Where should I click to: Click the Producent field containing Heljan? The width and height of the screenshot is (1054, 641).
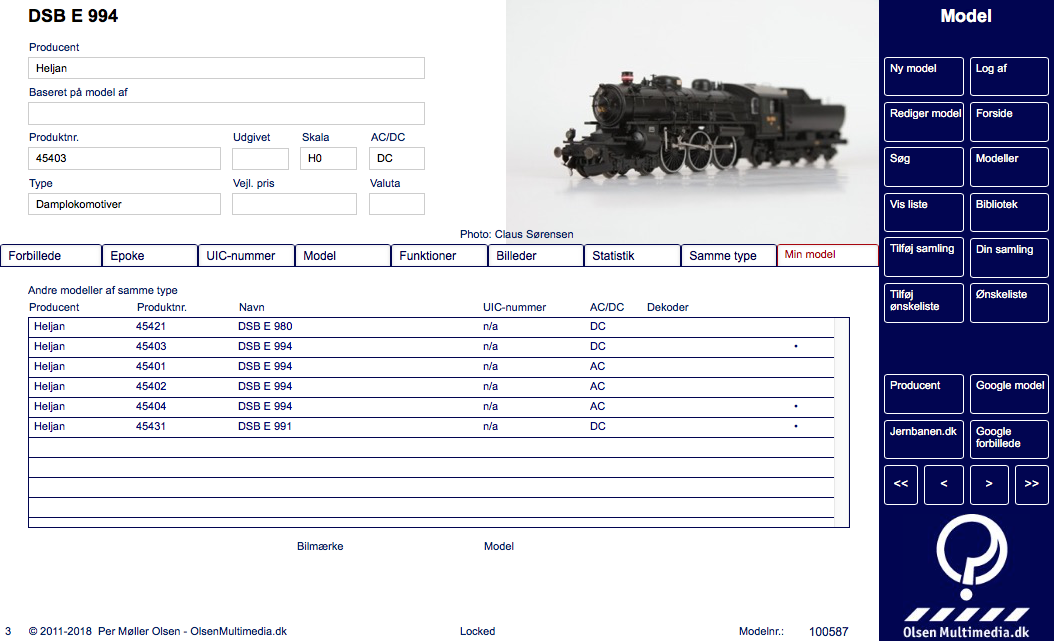(x=227, y=68)
